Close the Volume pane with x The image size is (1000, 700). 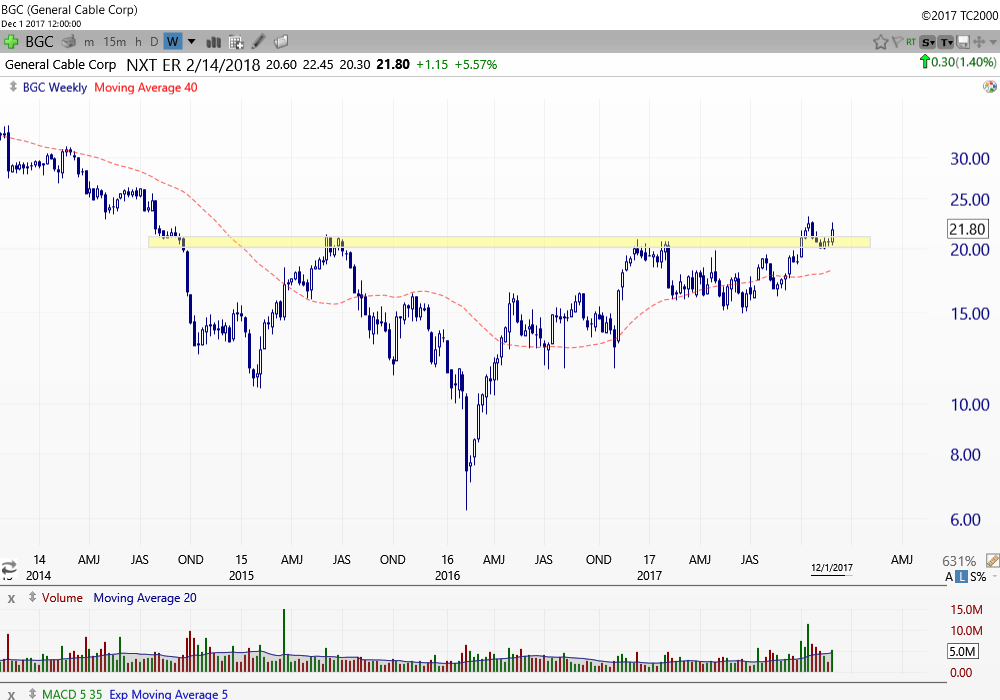11,598
